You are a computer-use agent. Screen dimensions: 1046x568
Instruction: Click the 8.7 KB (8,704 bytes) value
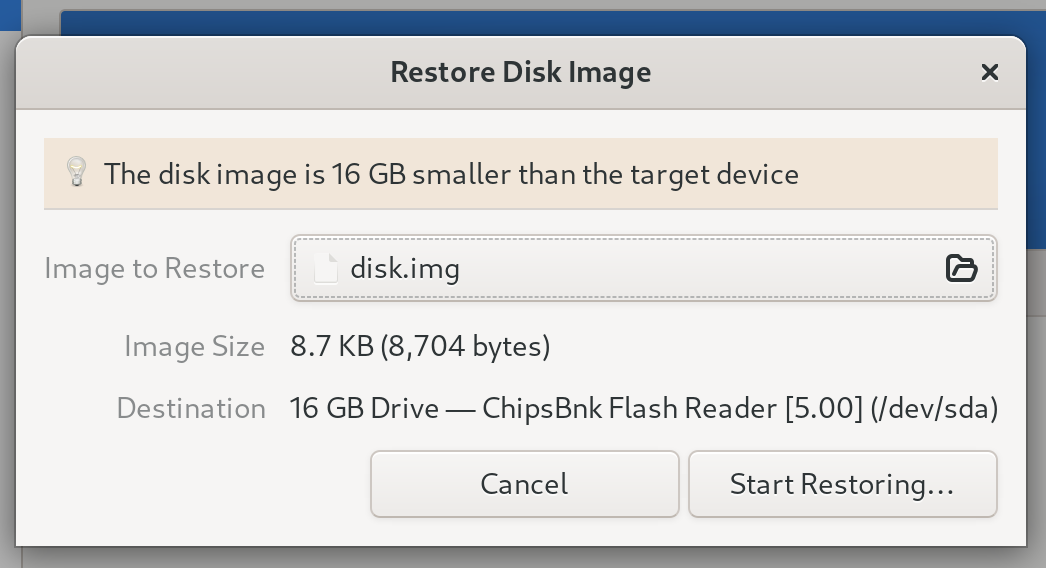(420, 347)
